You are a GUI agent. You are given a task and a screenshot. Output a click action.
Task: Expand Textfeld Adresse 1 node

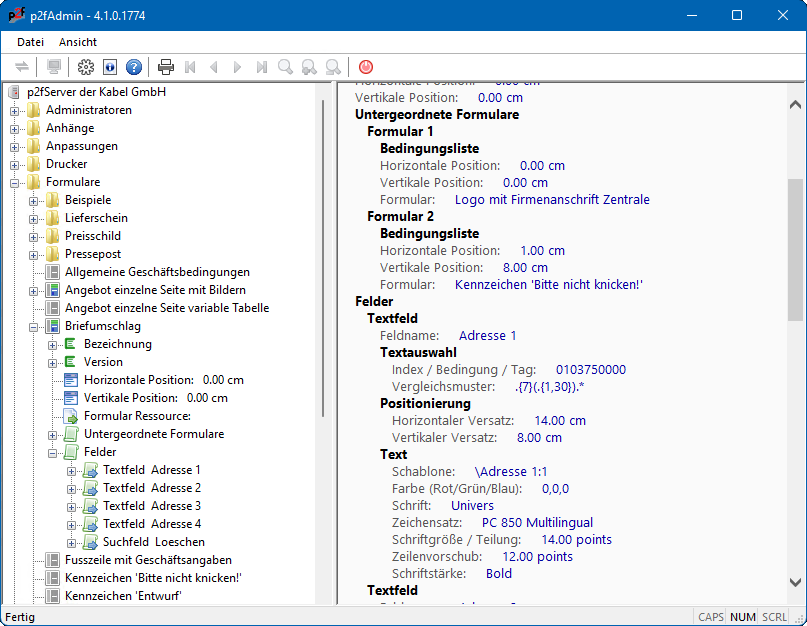click(x=72, y=470)
